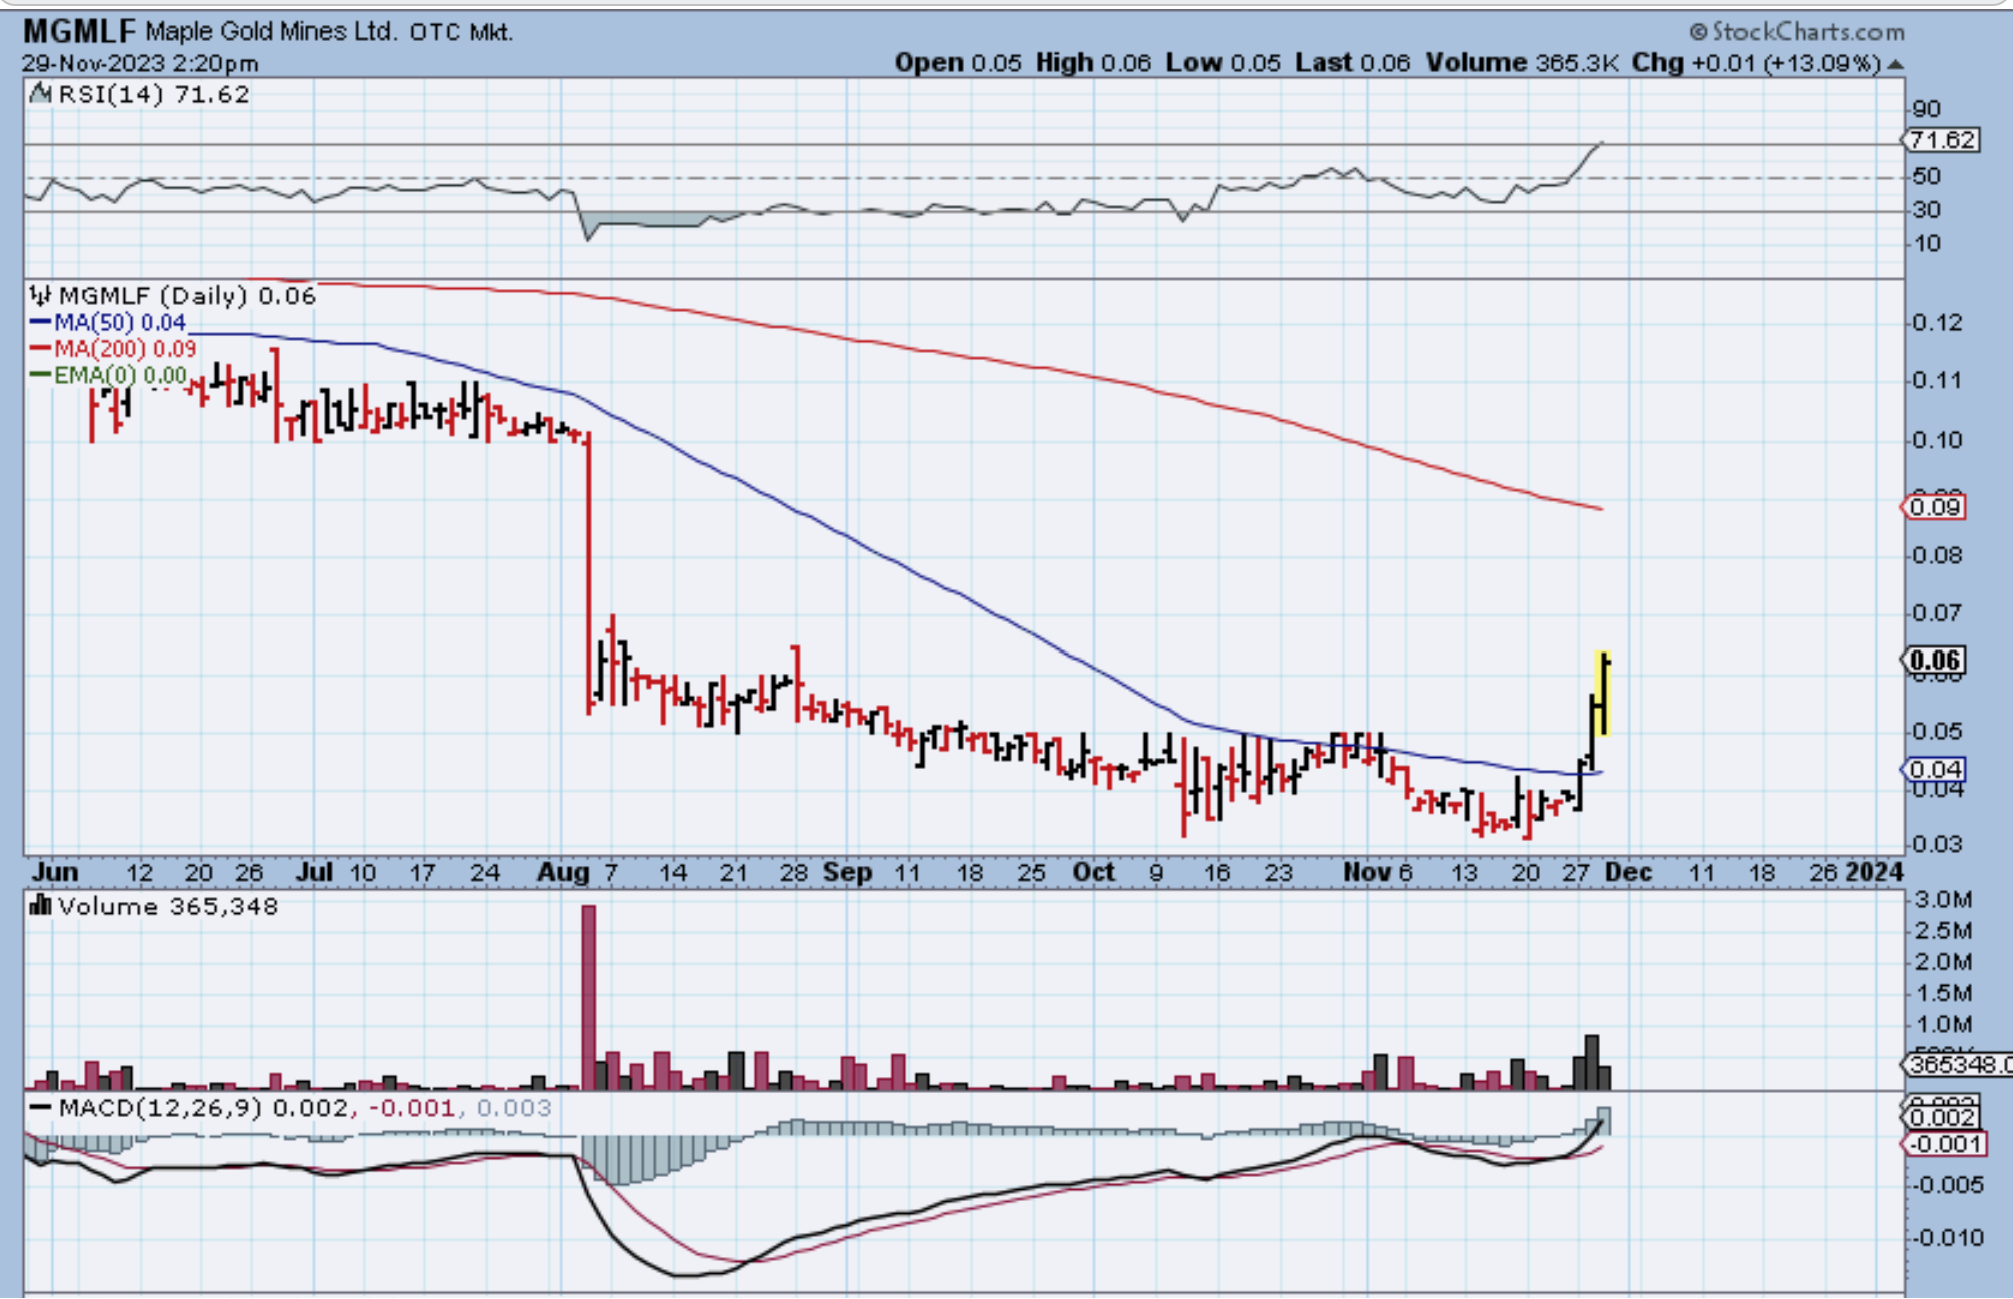Click the RSI(14) indicator area icon

(40, 94)
